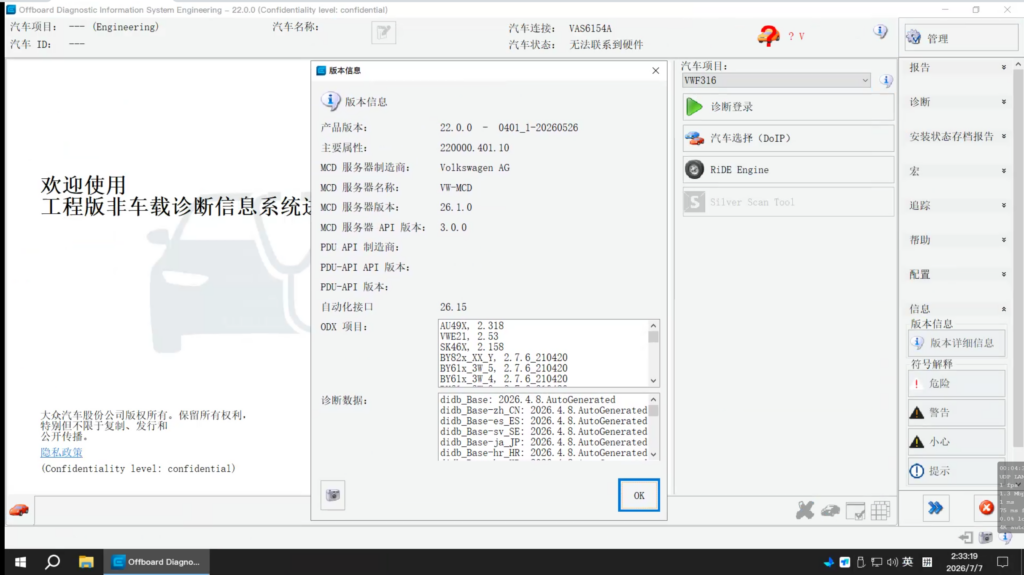The height and width of the screenshot is (575, 1024).
Task: Click the checklist window icon in bottom bar
Action: click(x=856, y=511)
